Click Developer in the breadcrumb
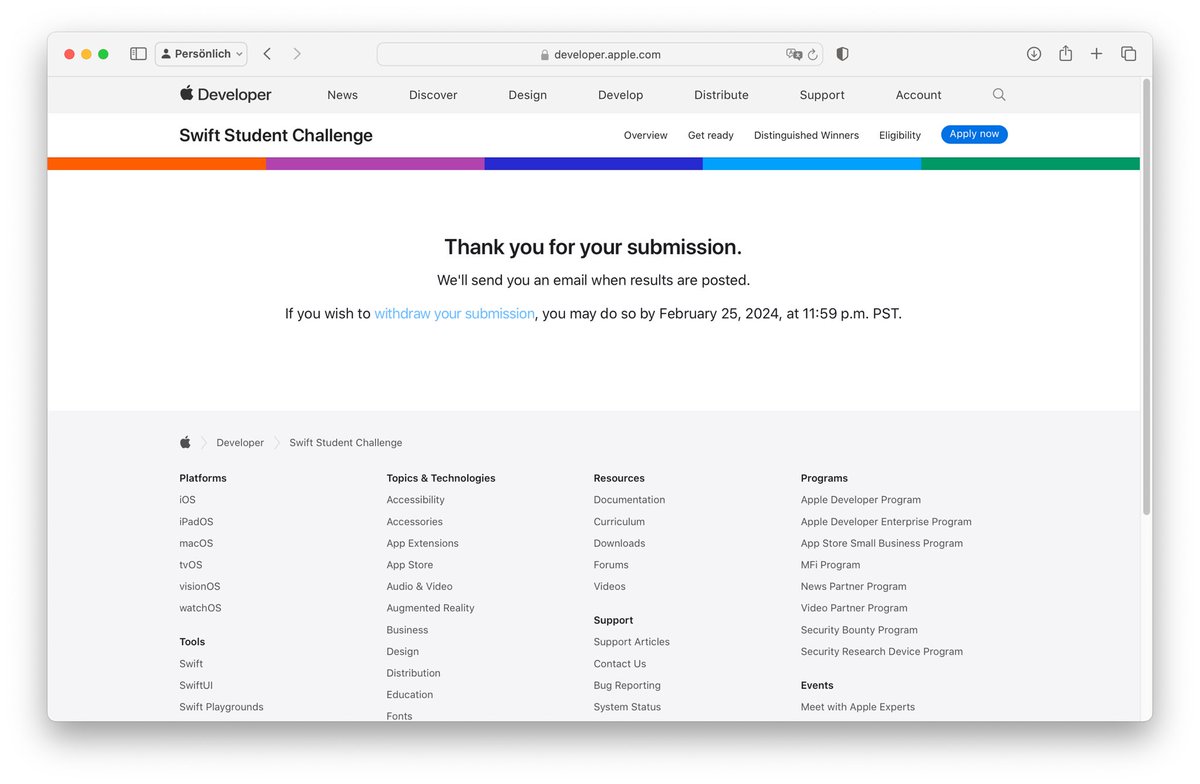 [240, 443]
